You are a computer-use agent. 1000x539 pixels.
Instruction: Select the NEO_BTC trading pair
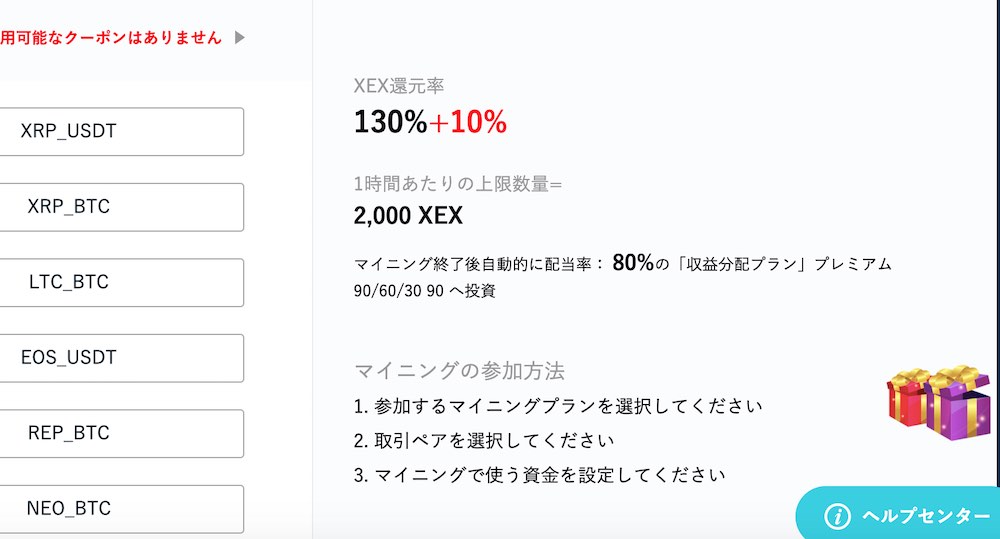point(121,509)
